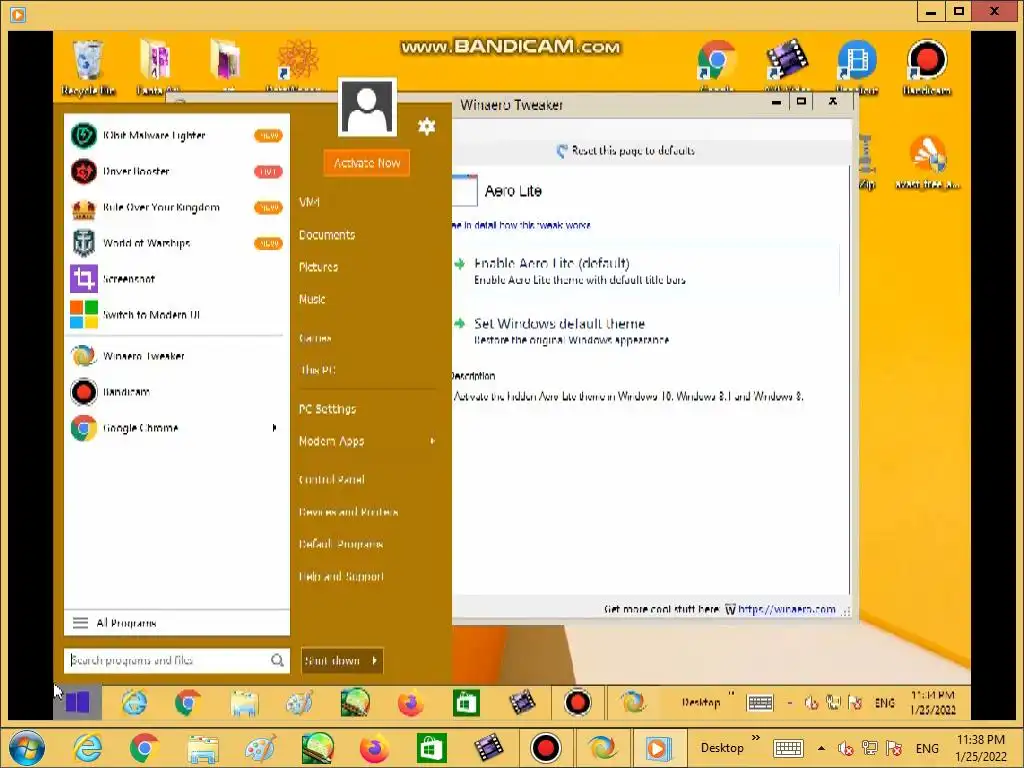Open Google Chrome desktop shortcut in recording
Viewport: 1024px width, 768px height.
pos(716,66)
